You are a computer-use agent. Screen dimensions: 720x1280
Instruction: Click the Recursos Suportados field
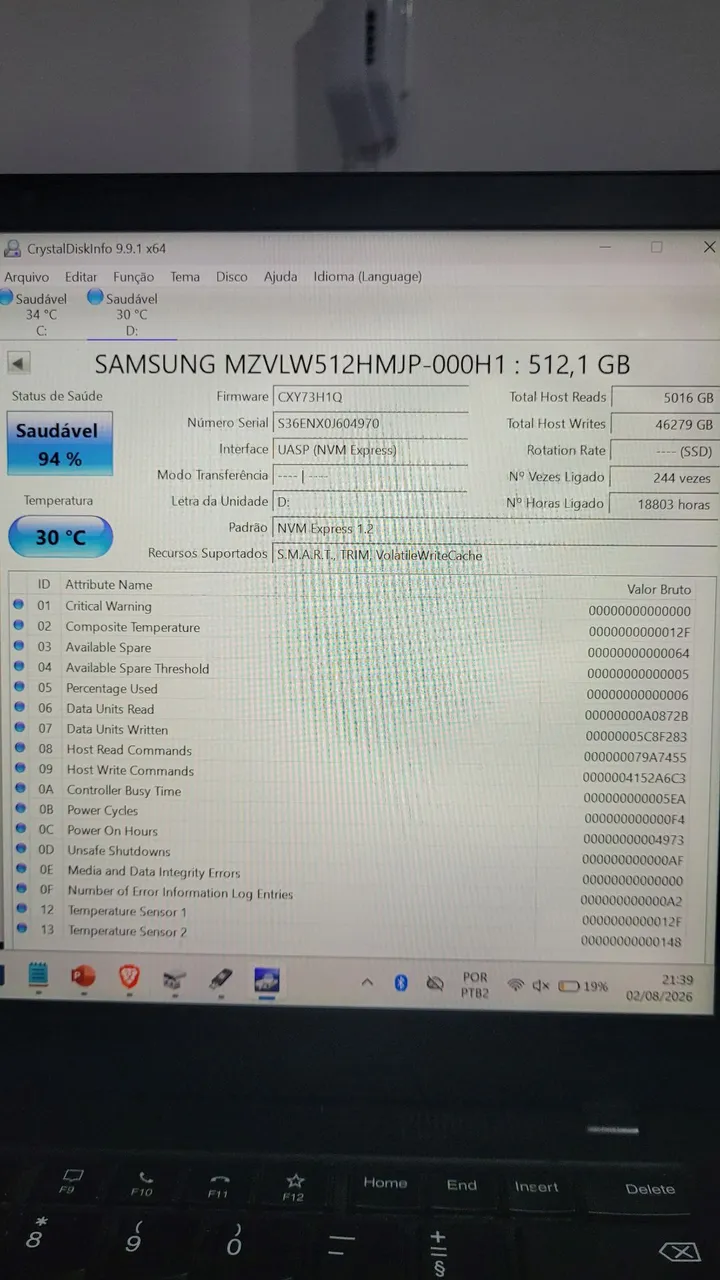[x=494, y=555]
